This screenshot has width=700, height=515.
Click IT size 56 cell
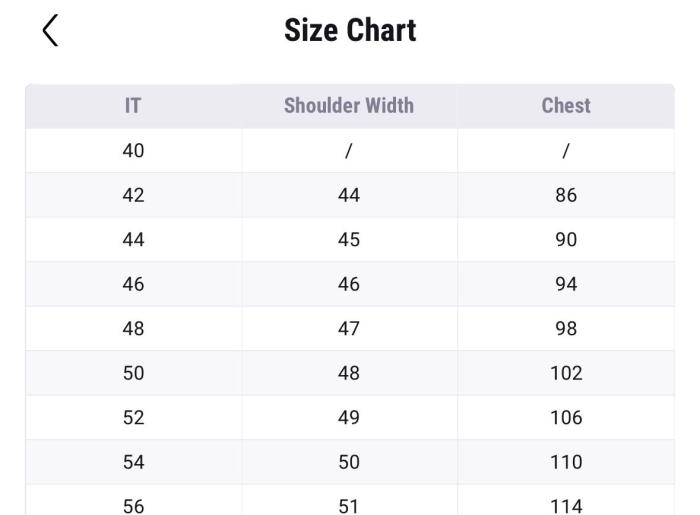click(133, 505)
